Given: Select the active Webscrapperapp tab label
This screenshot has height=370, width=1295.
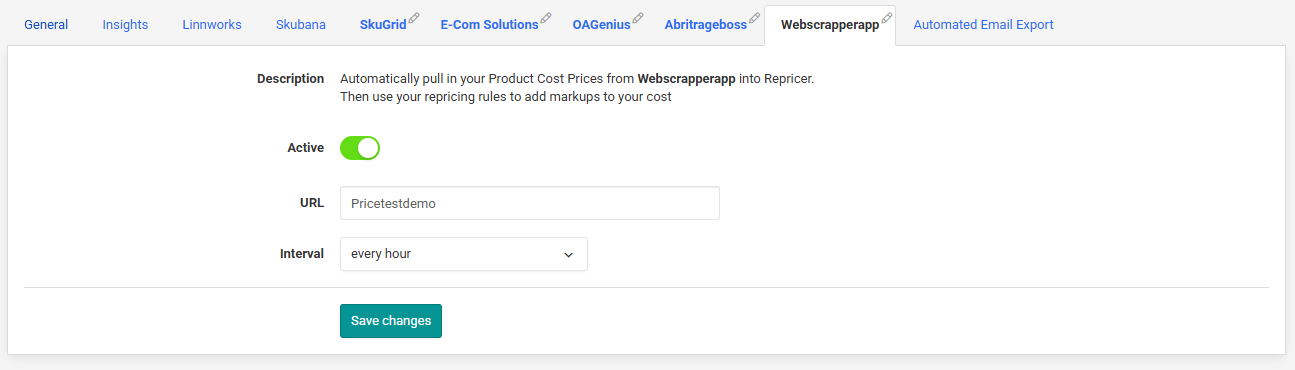Looking at the screenshot, I should [x=830, y=25].
